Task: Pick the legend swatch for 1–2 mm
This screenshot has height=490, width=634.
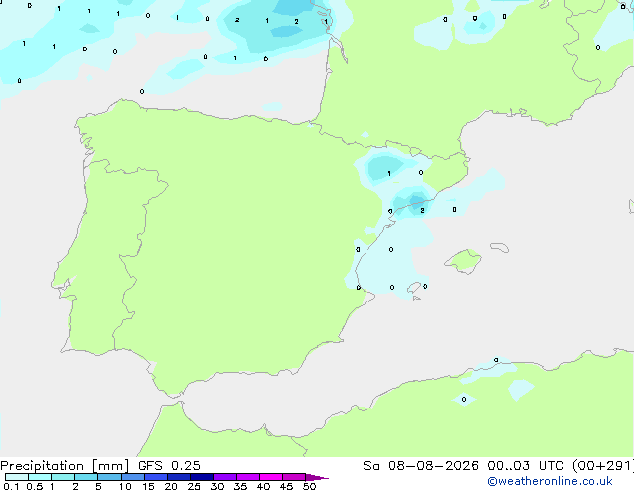Action: click(x=63, y=477)
